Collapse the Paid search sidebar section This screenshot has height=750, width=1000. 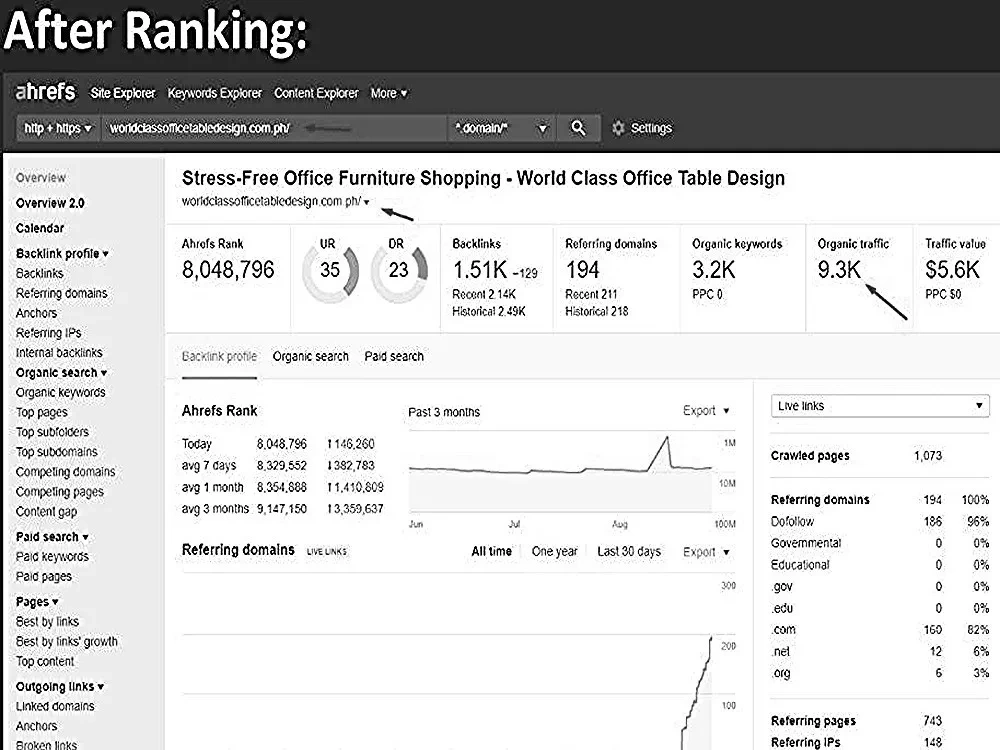coord(52,537)
